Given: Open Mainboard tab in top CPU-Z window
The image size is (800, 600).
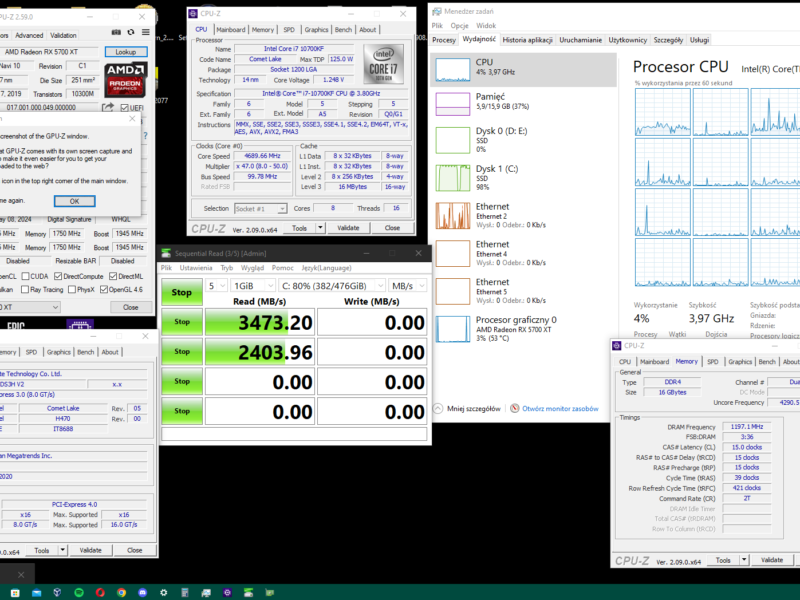Looking at the screenshot, I should [231, 30].
